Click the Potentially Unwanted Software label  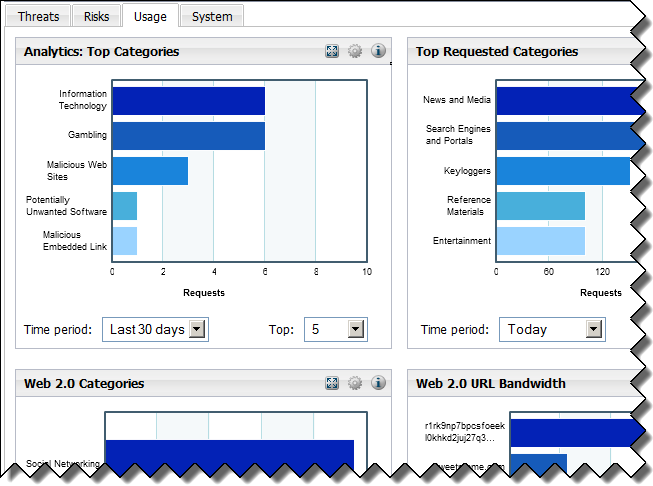point(66,206)
